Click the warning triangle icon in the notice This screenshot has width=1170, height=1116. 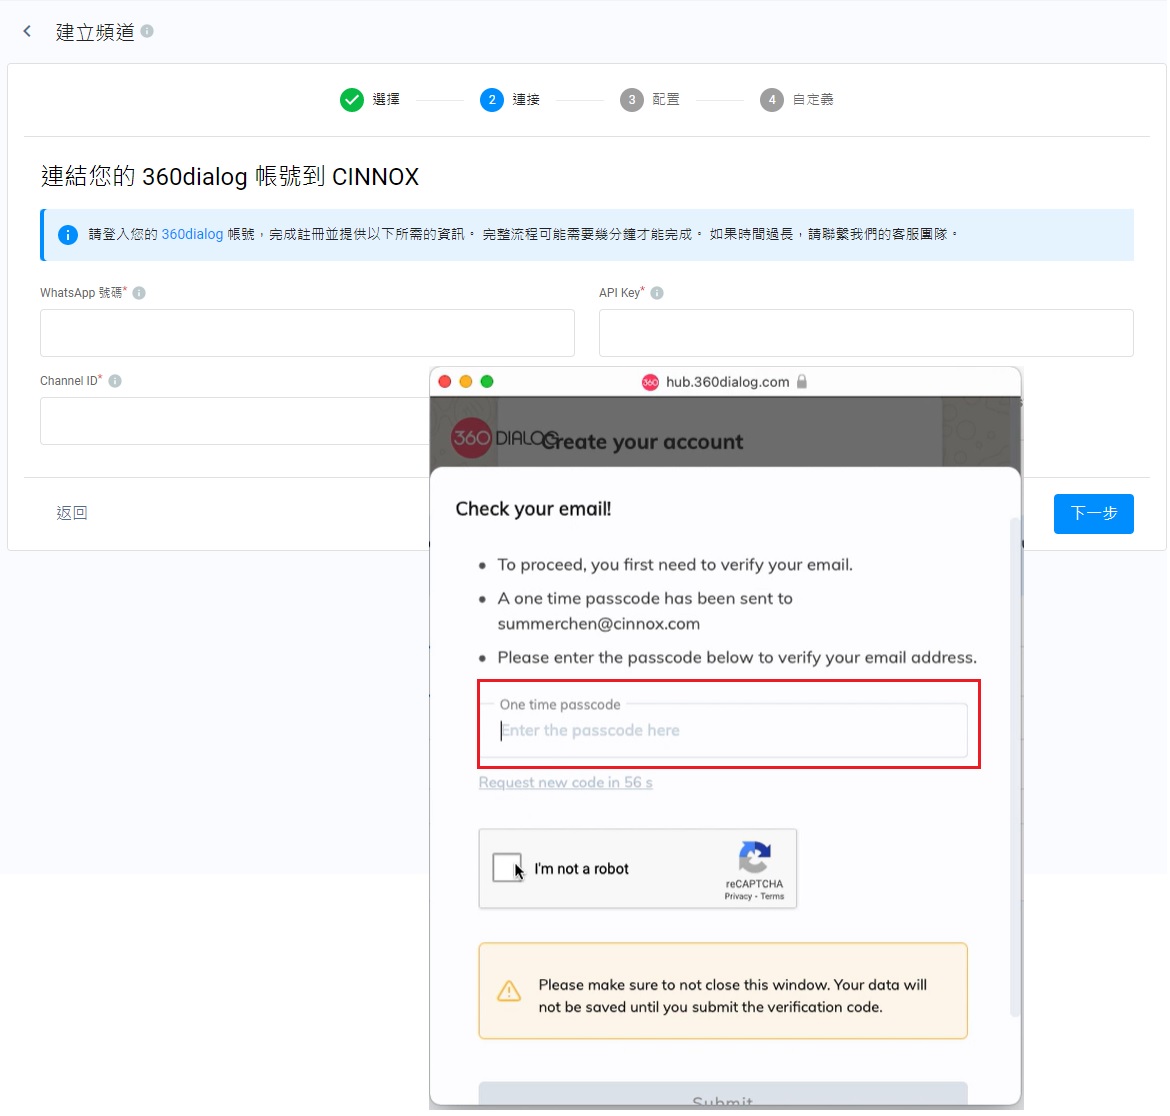tap(509, 991)
